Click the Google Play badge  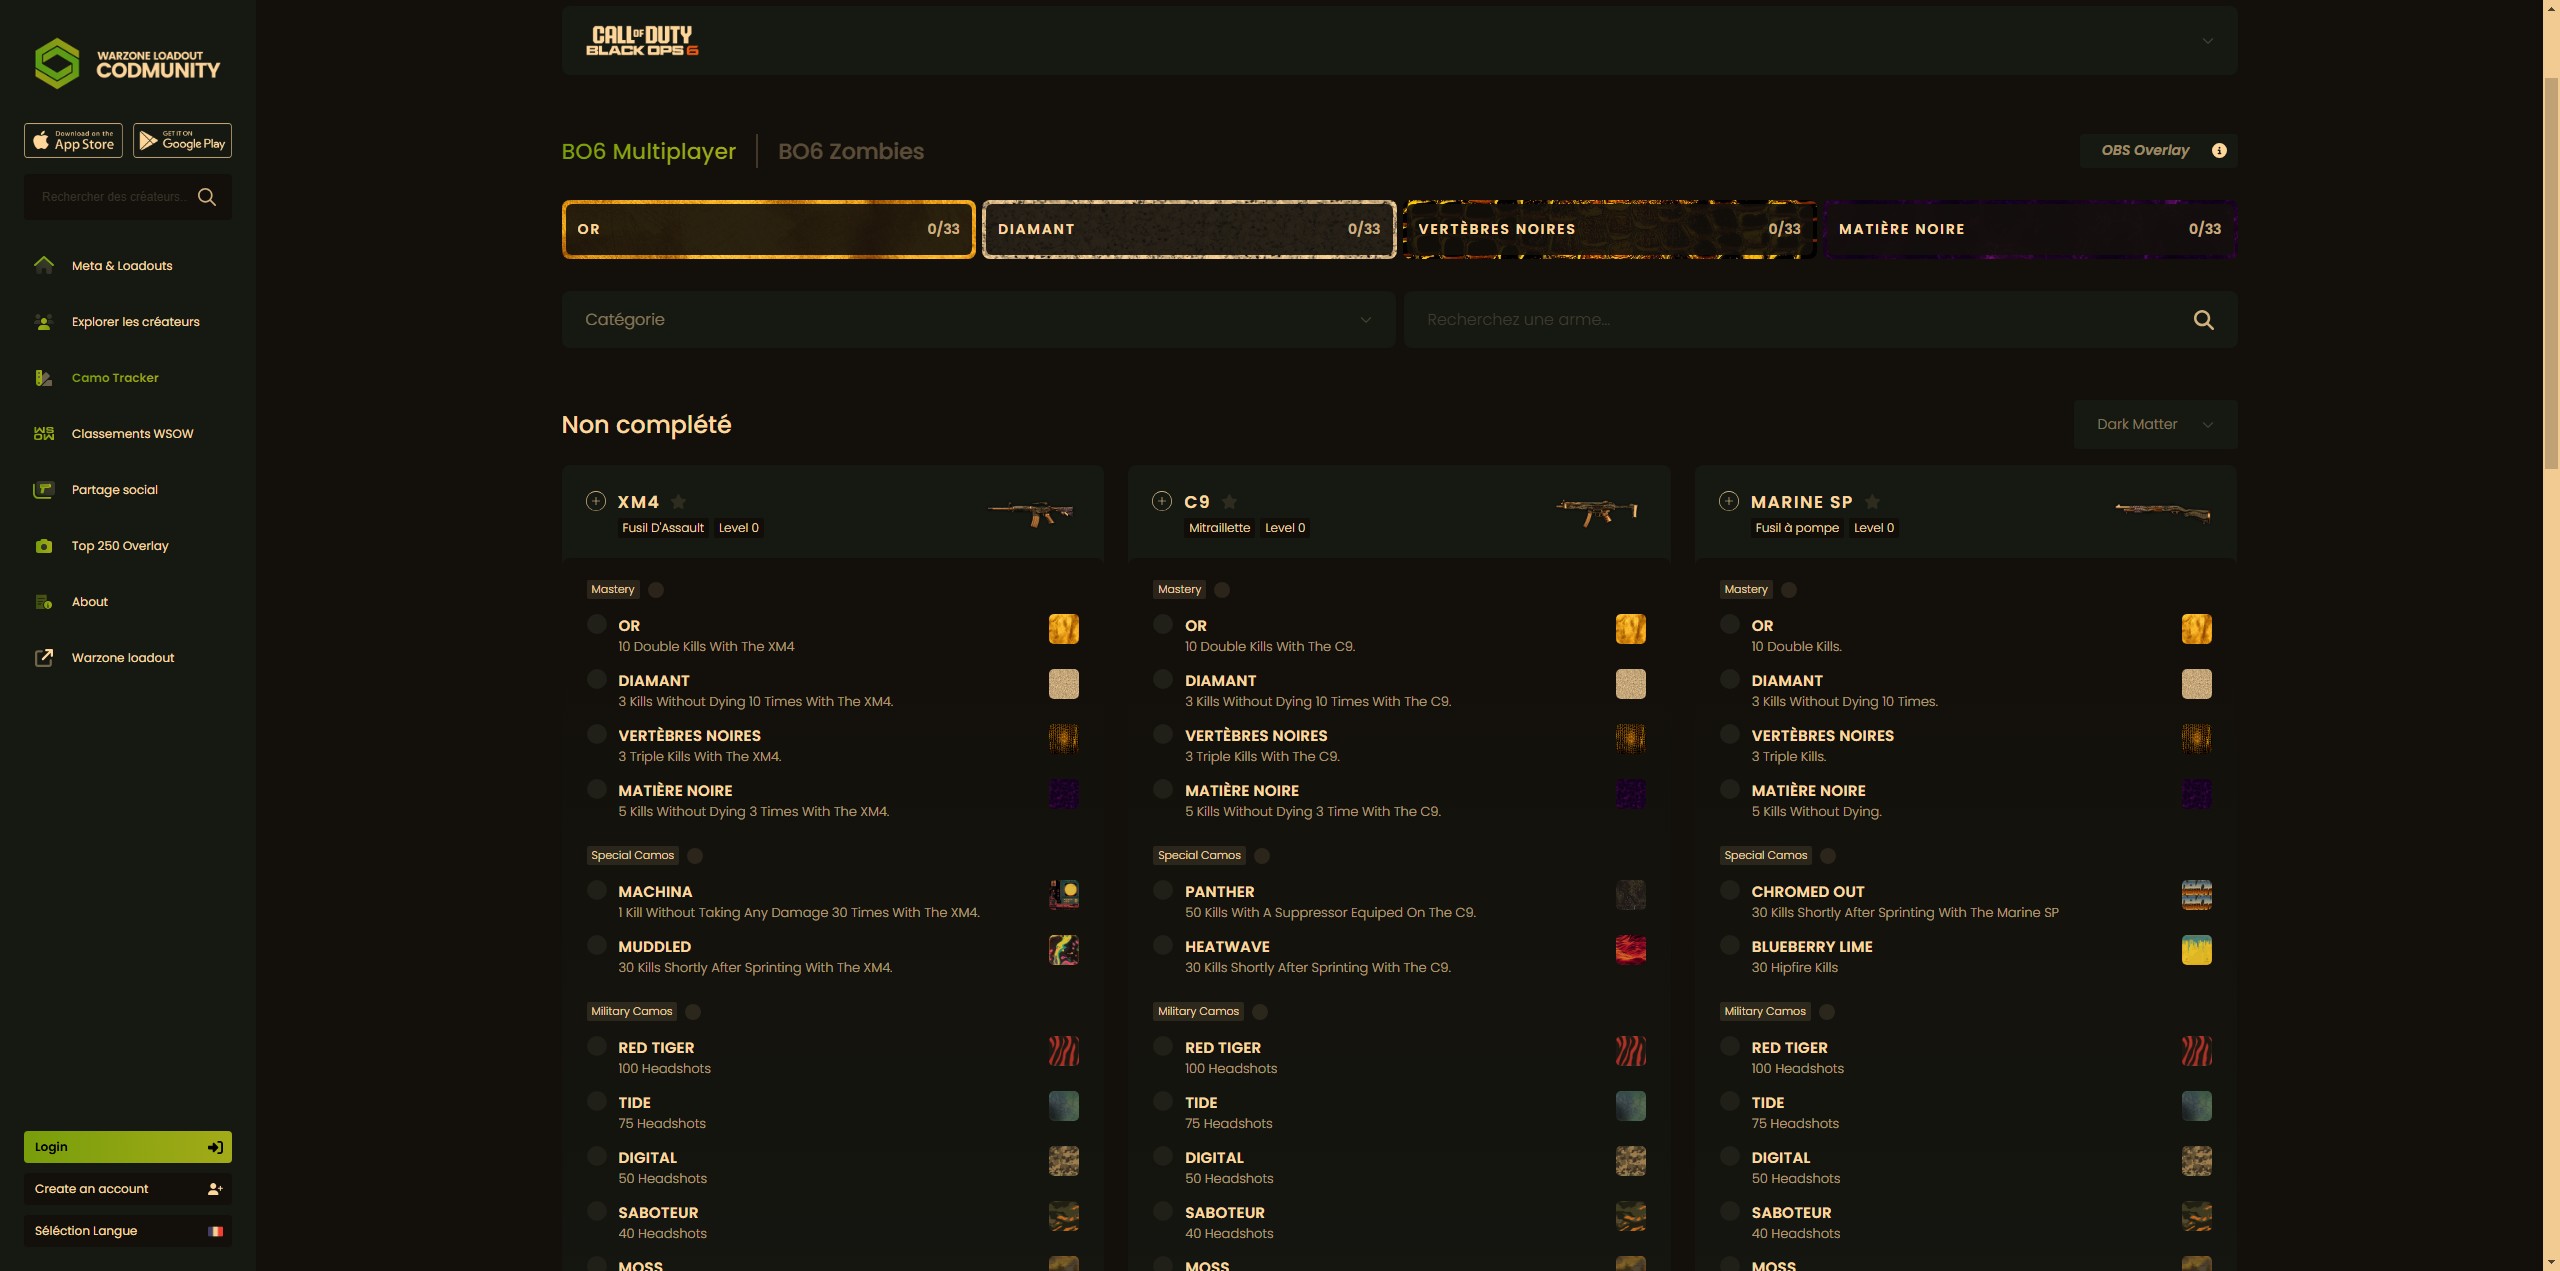[182, 141]
